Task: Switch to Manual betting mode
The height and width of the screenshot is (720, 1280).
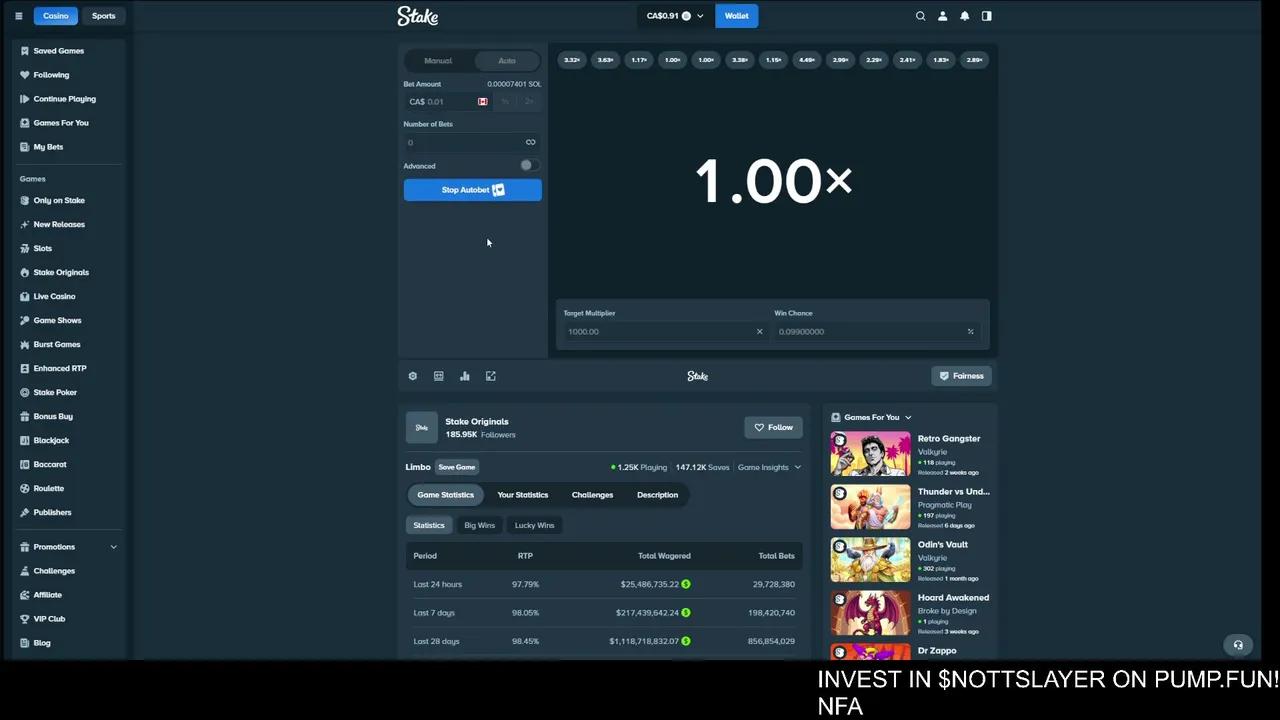Action: [438, 61]
